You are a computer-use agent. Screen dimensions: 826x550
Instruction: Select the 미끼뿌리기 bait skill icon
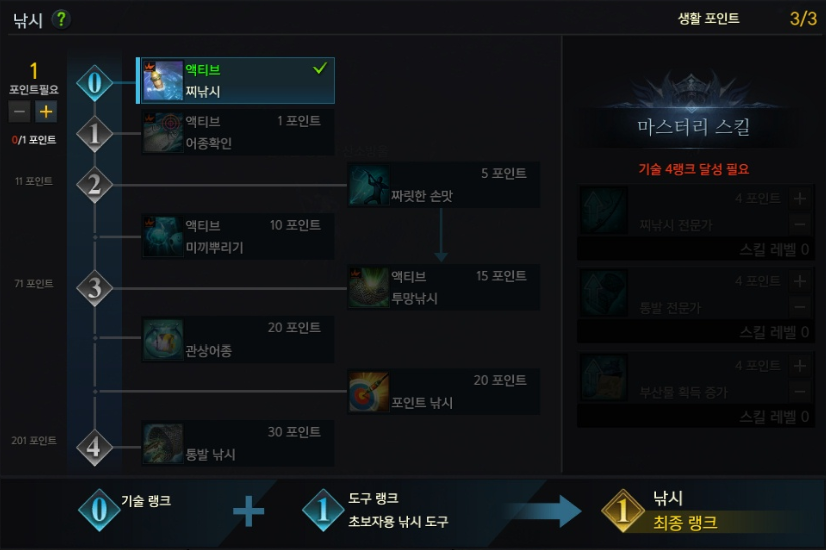[x=163, y=236]
